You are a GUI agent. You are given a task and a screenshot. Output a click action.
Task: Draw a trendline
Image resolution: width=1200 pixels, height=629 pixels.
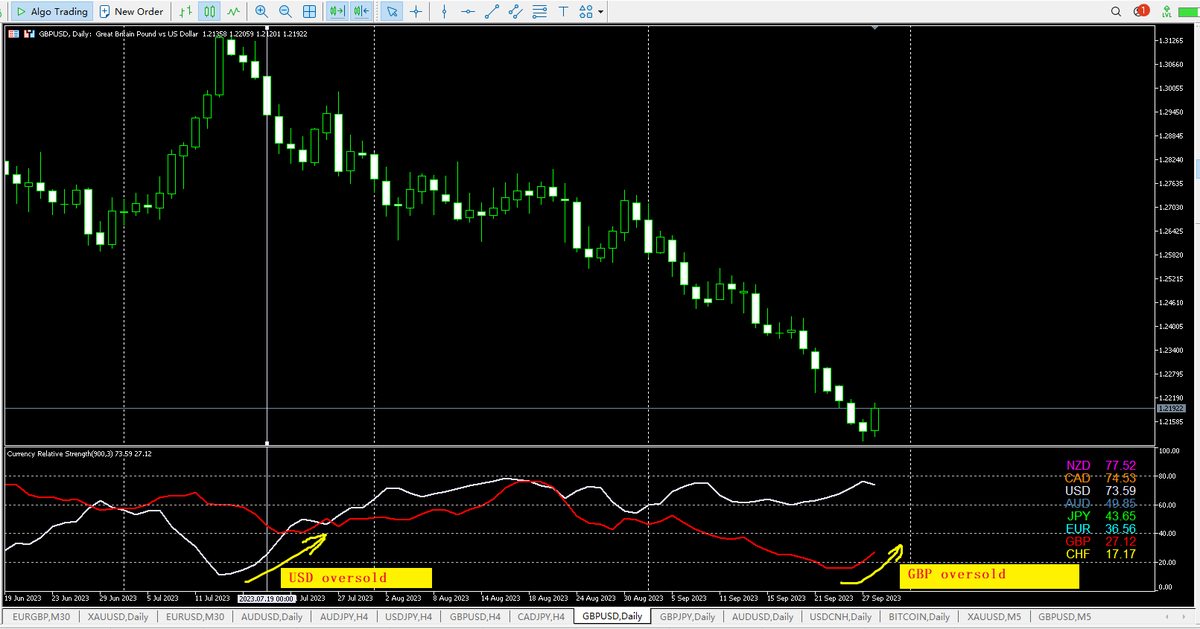492,12
